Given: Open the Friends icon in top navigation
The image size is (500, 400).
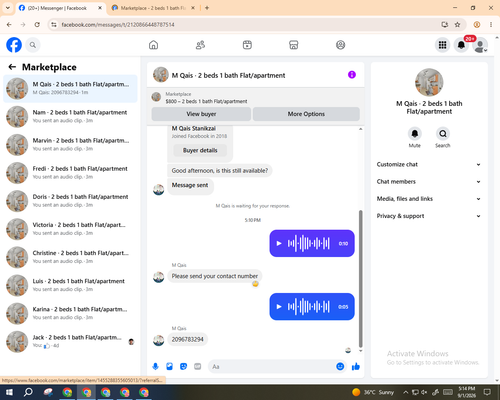Looking at the screenshot, I should click(200, 45).
